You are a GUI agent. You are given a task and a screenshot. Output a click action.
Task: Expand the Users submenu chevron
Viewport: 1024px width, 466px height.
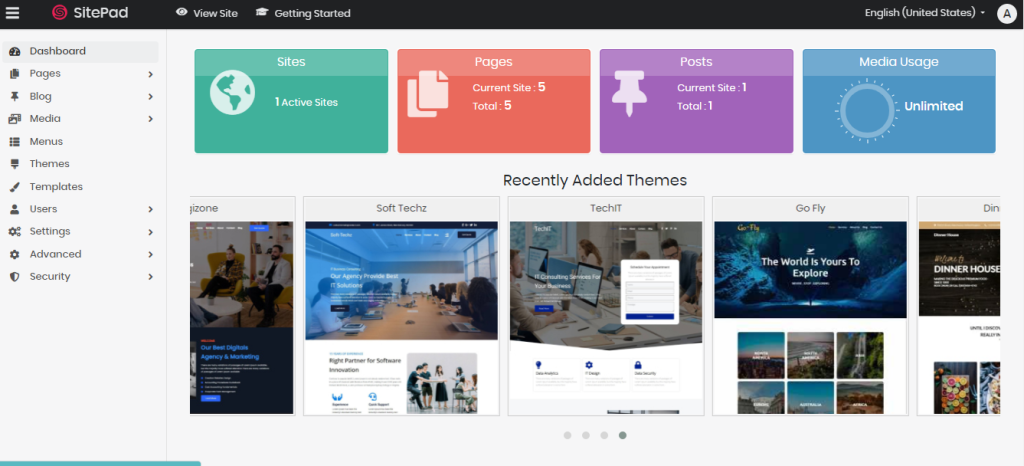[150, 210]
